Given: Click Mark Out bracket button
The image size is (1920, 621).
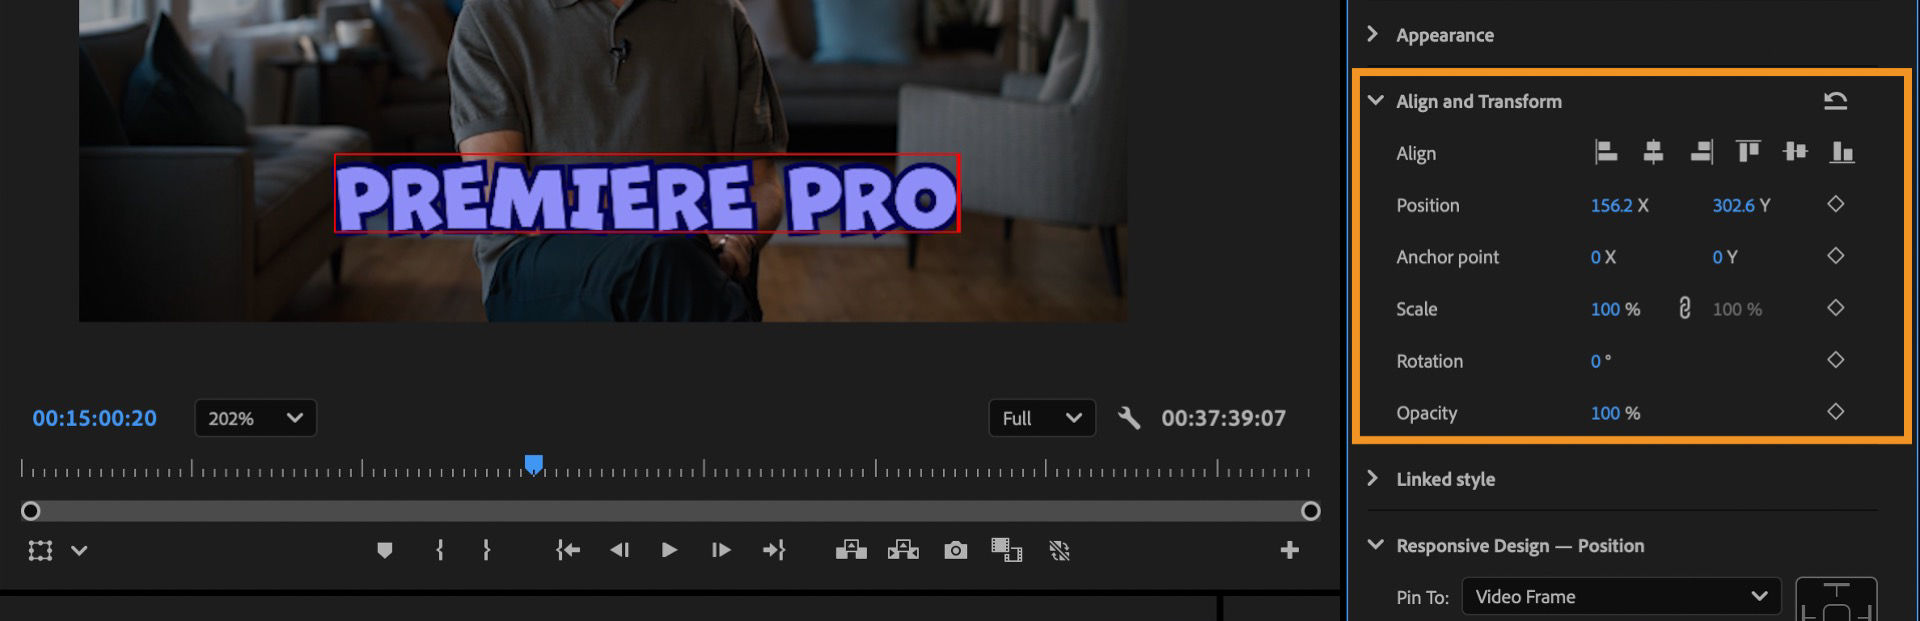Looking at the screenshot, I should click(x=486, y=550).
